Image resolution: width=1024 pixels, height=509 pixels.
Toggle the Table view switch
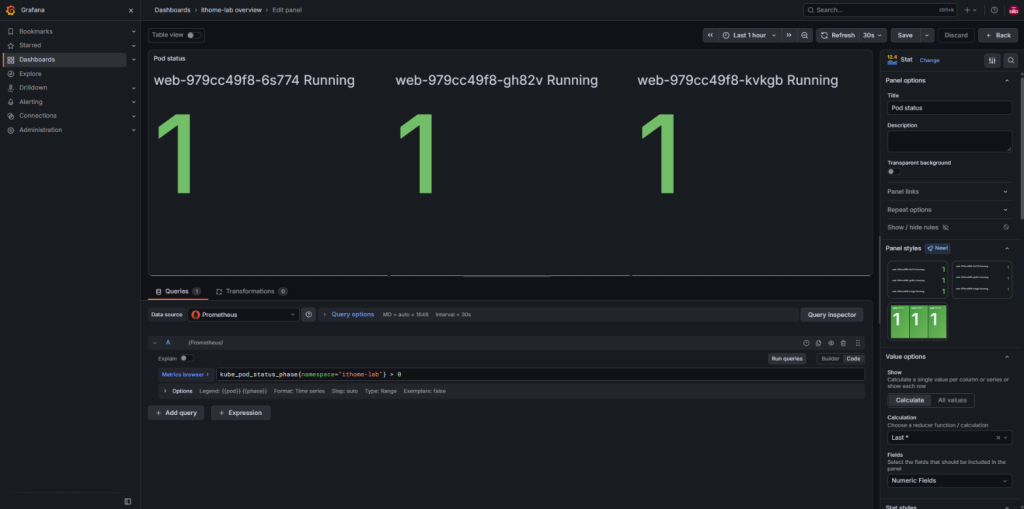click(x=194, y=35)
